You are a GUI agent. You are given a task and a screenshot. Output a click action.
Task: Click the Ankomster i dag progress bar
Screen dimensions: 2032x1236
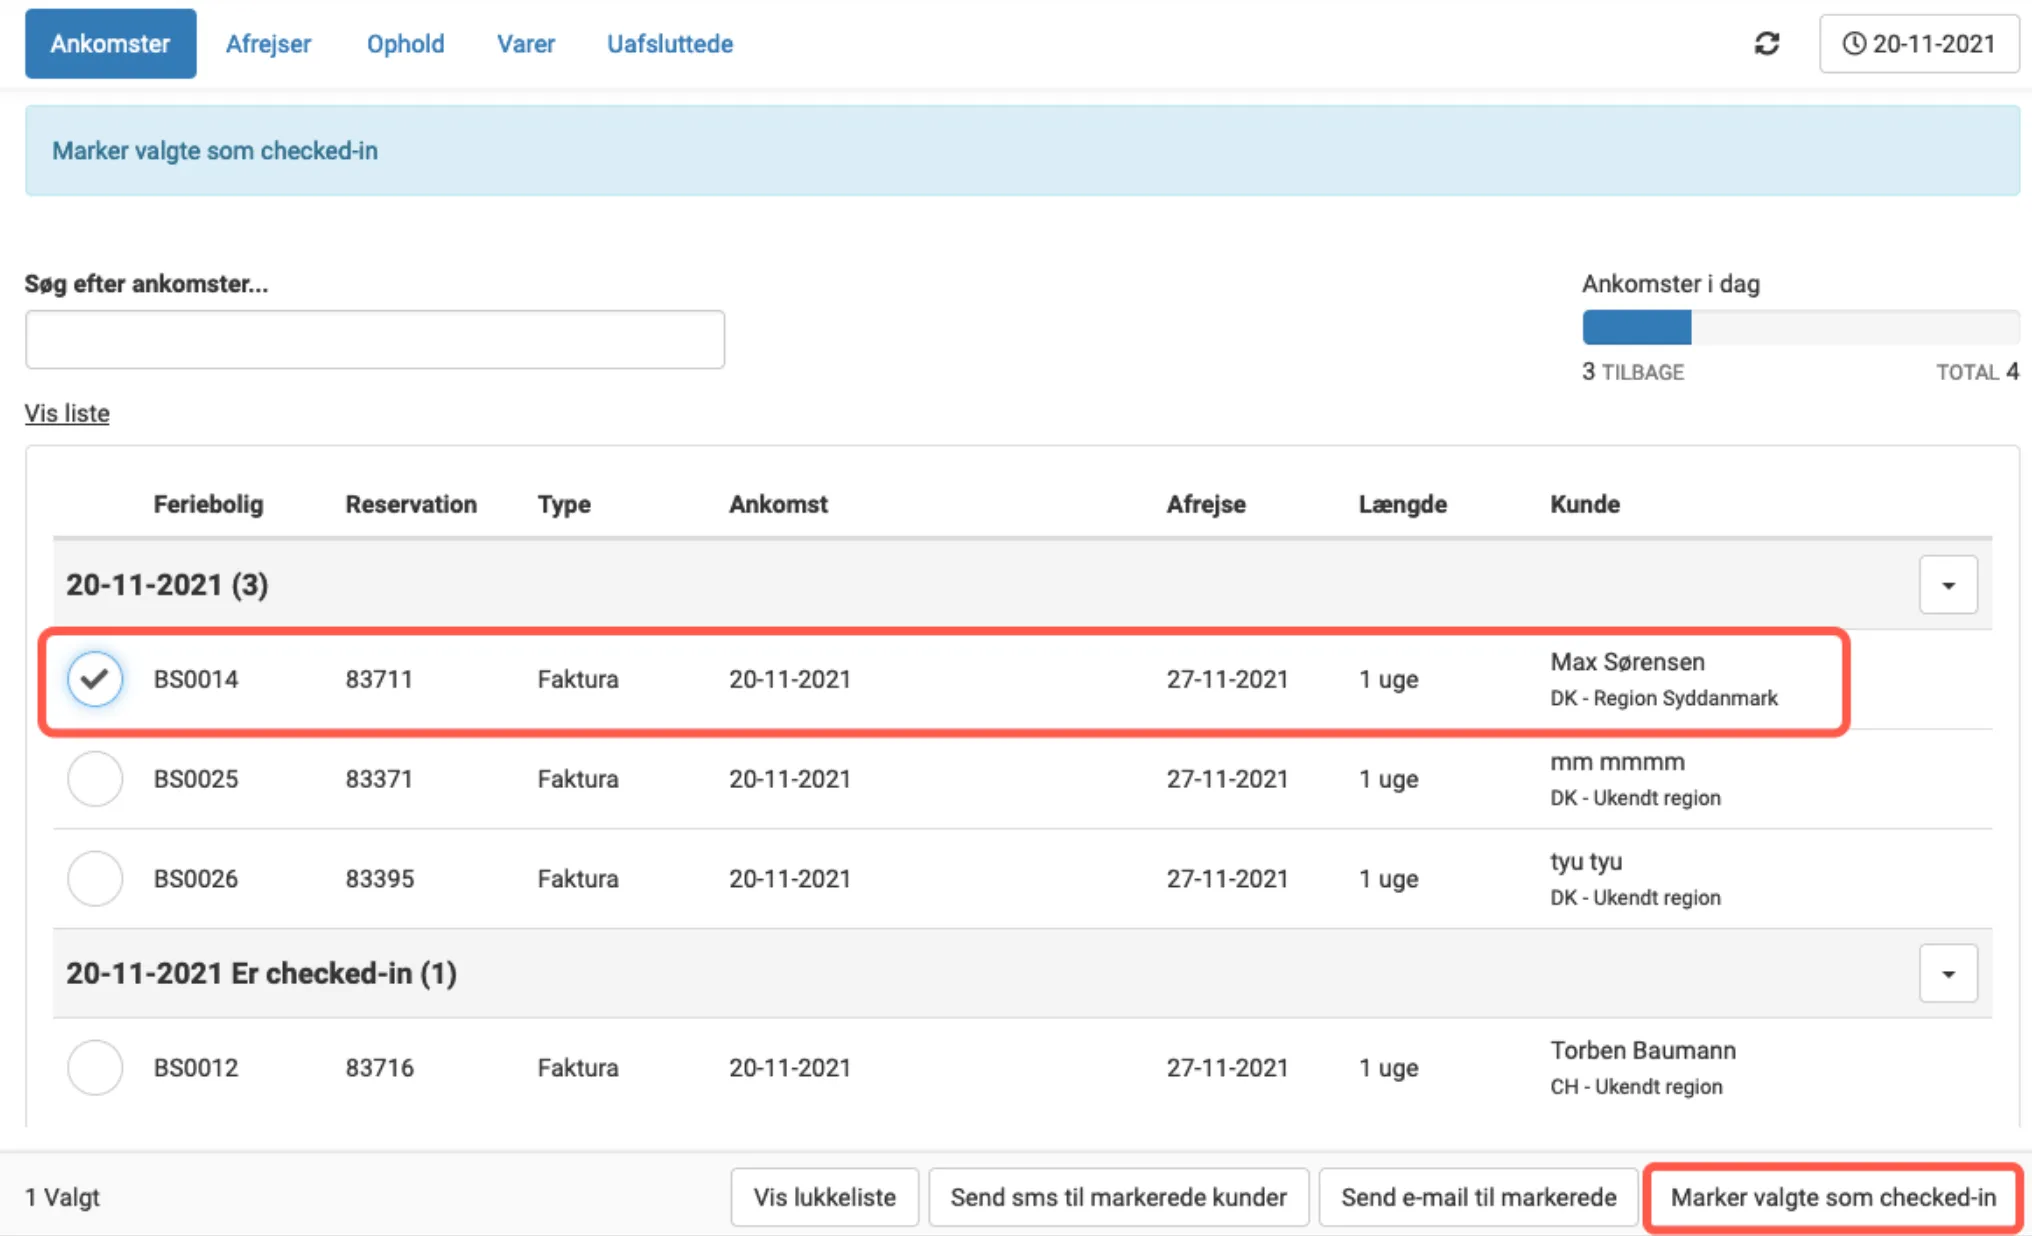pyautogui.click(x=1800, y=328)
